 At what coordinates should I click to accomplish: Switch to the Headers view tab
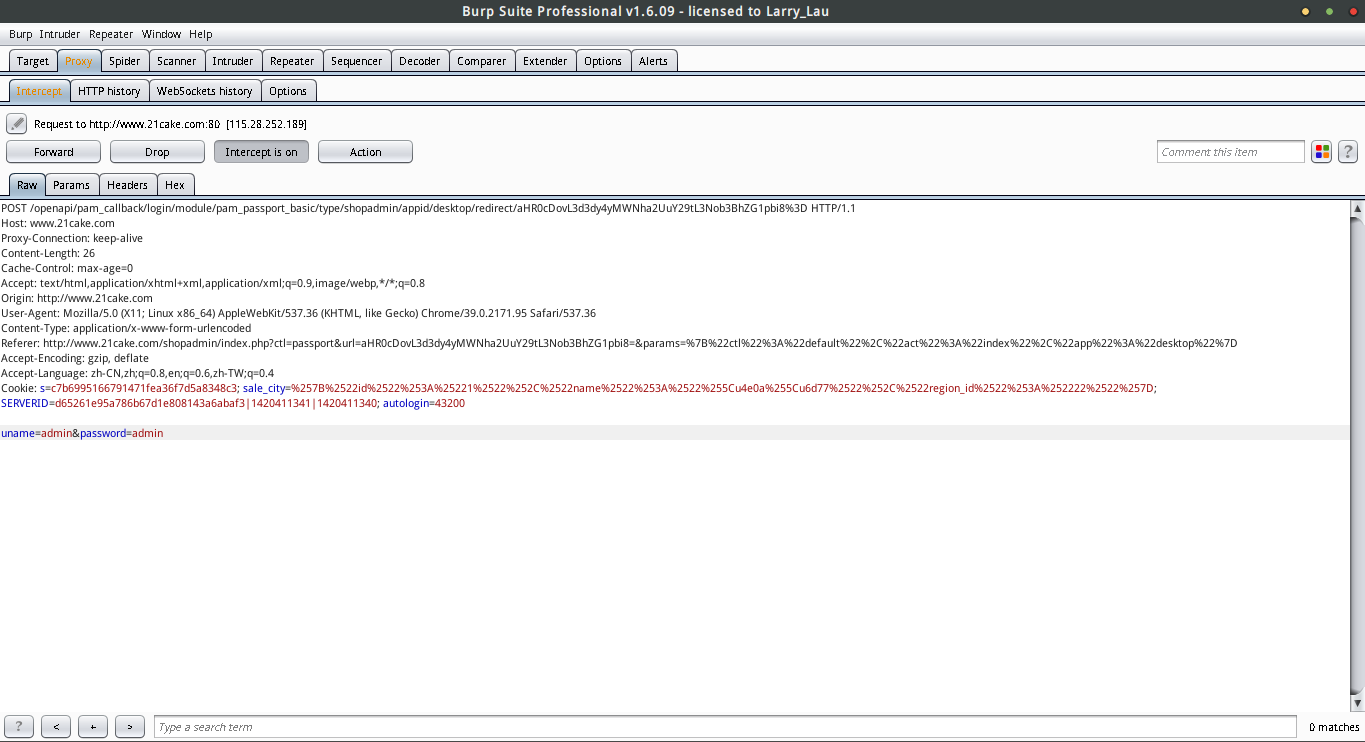[128, 185]
